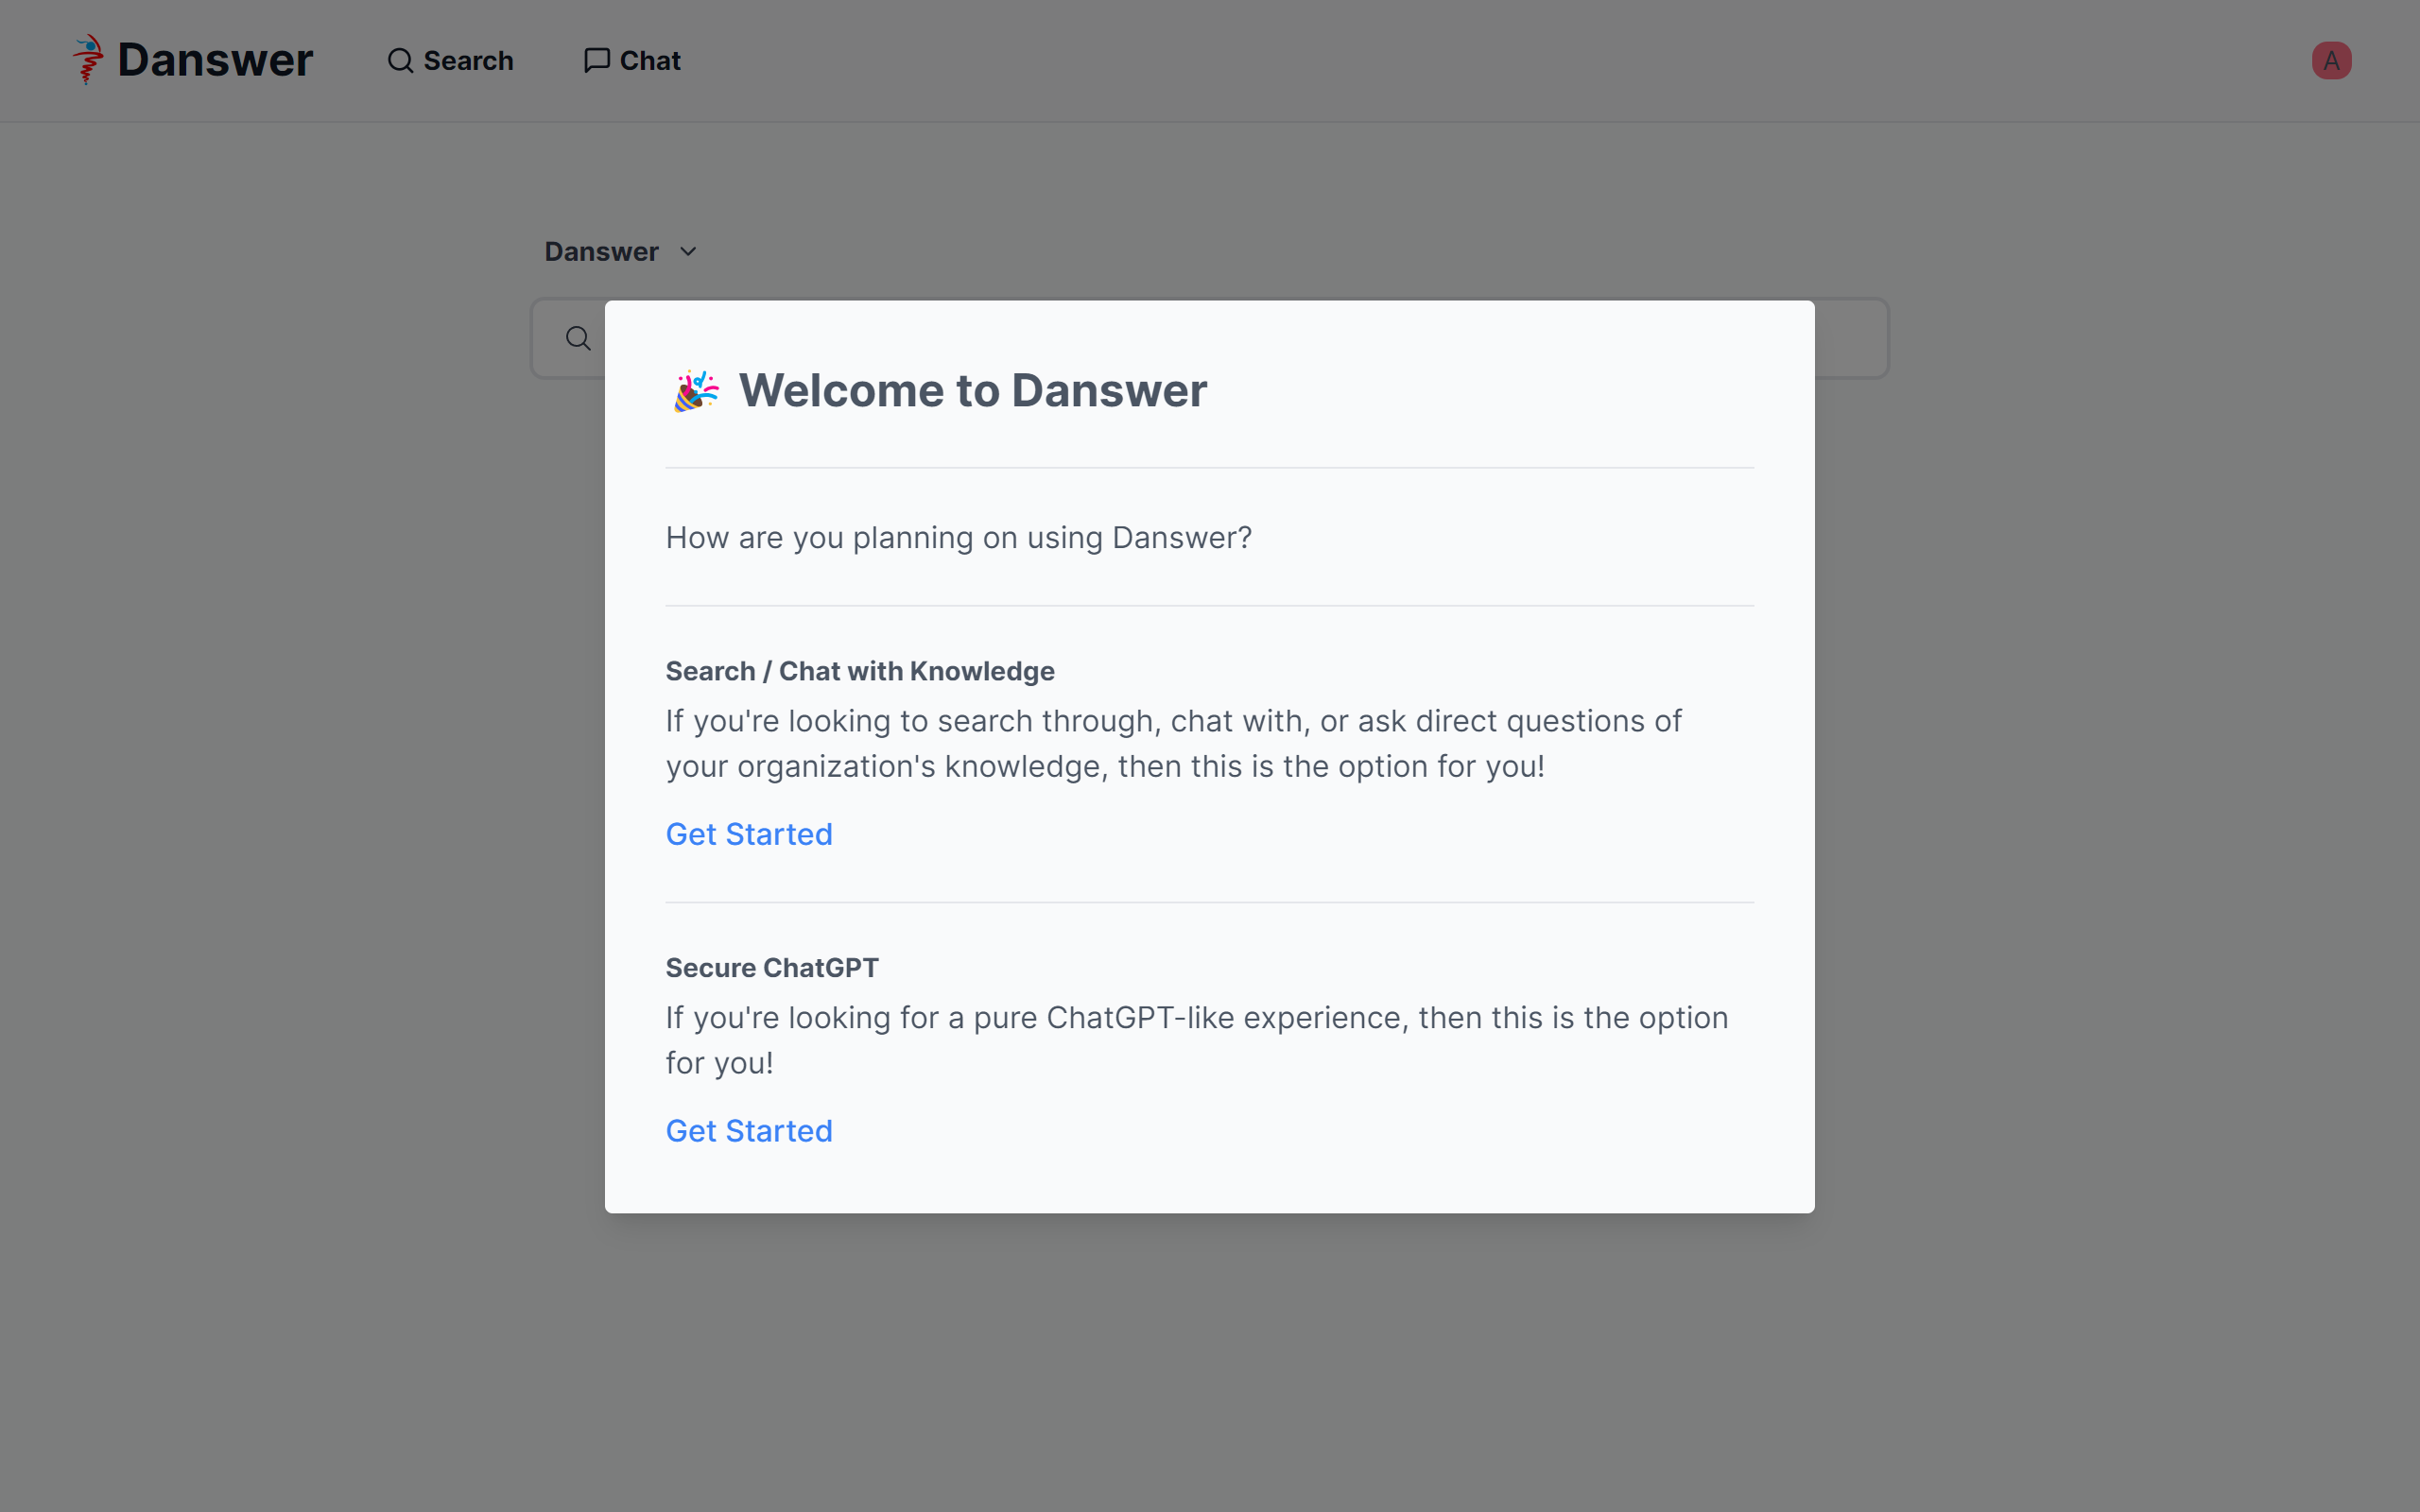The height and width of the screenshot is (1512, 2420).
Task: Click the Danswer logo icon in header
Action: 88,60
